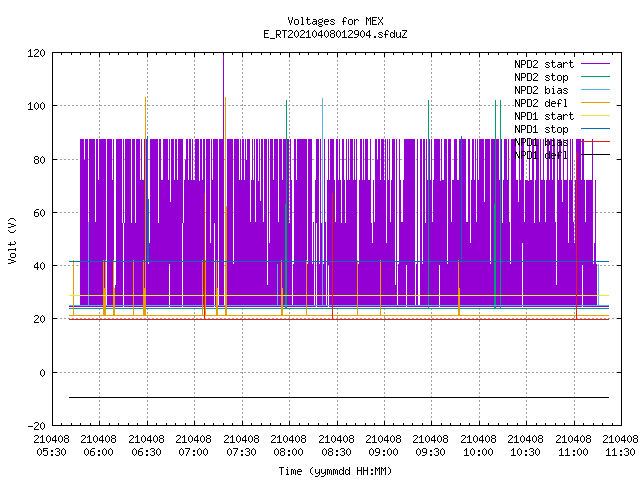Click the y-axis tick value 100
Image resolution: width=640 pixels, height=480 pixels.
point(36,107)
